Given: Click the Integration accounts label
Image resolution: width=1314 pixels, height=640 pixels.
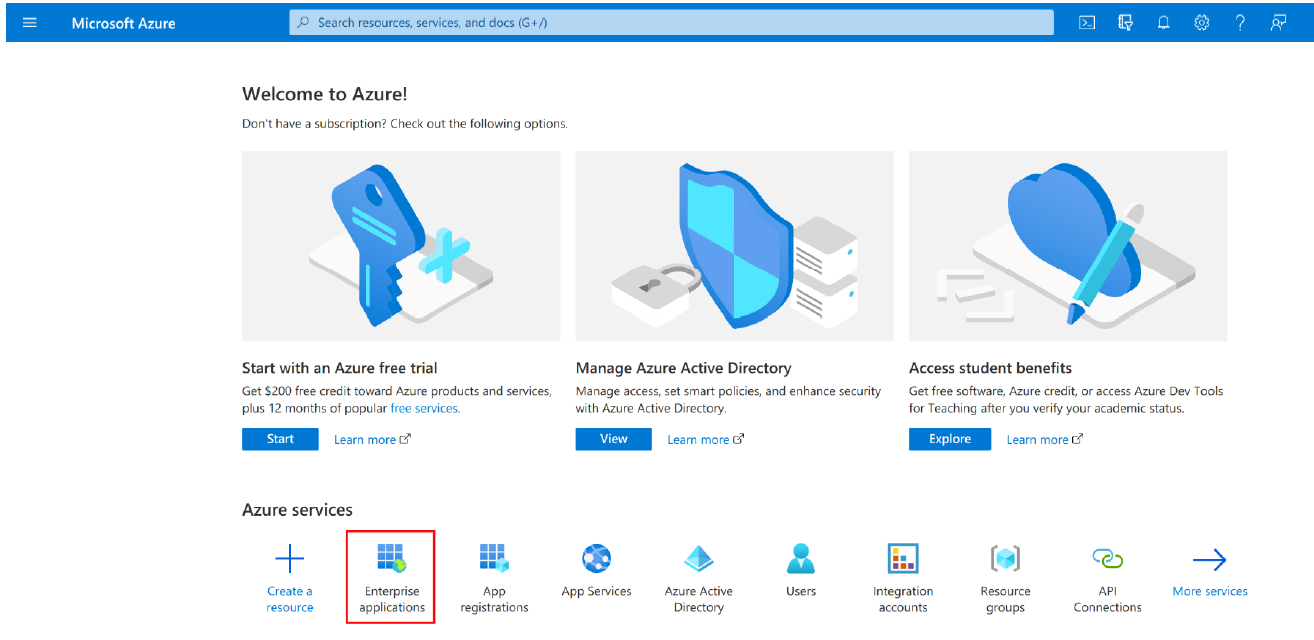Looking at the screenshot, I should point(903,599).
